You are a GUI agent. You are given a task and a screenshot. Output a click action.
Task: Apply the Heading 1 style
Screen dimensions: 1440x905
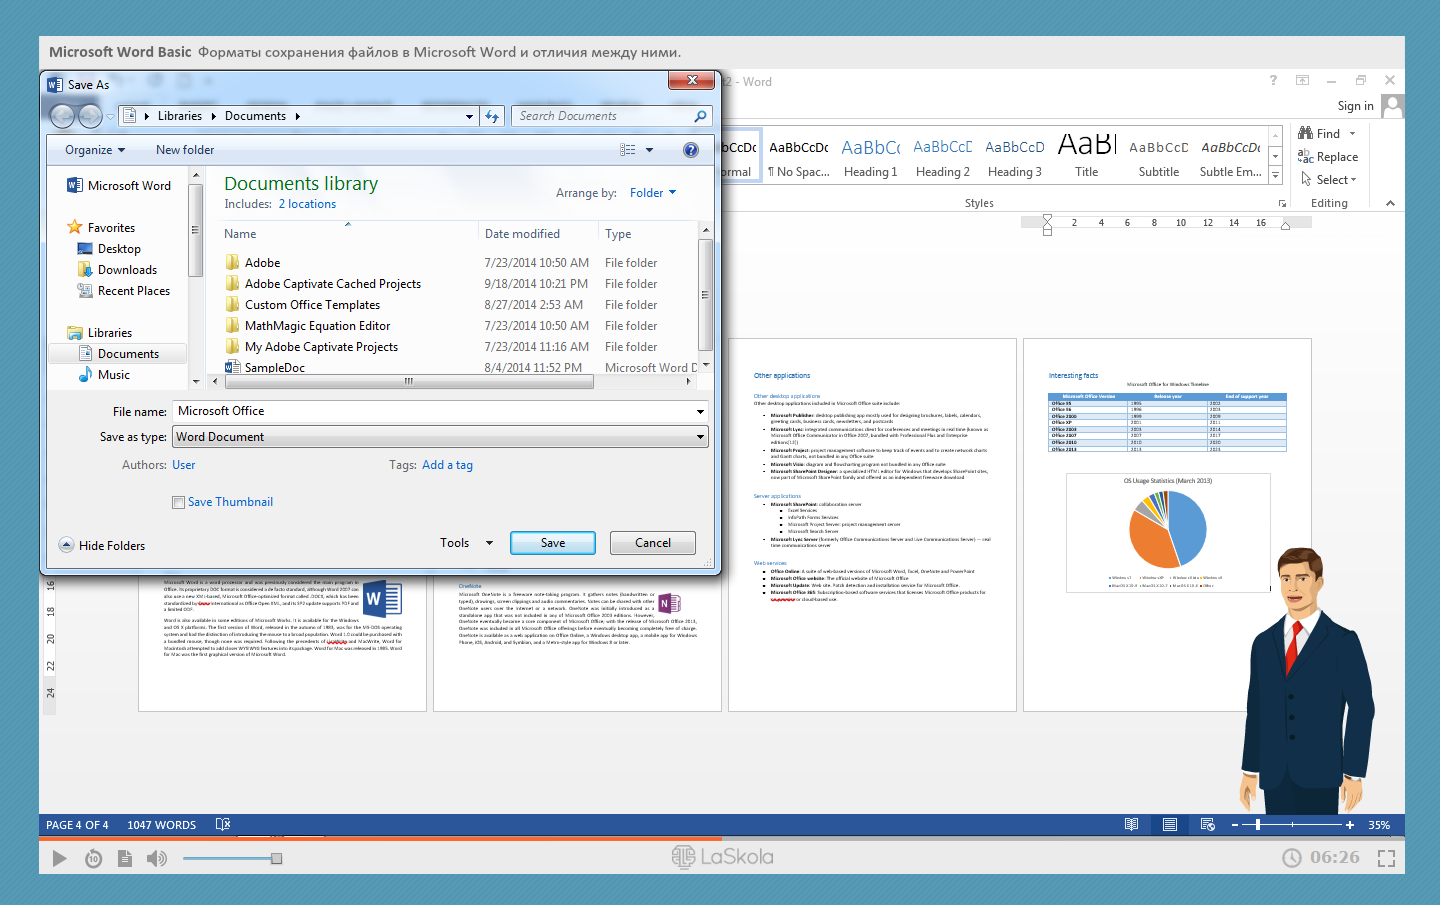pos(870,157)
